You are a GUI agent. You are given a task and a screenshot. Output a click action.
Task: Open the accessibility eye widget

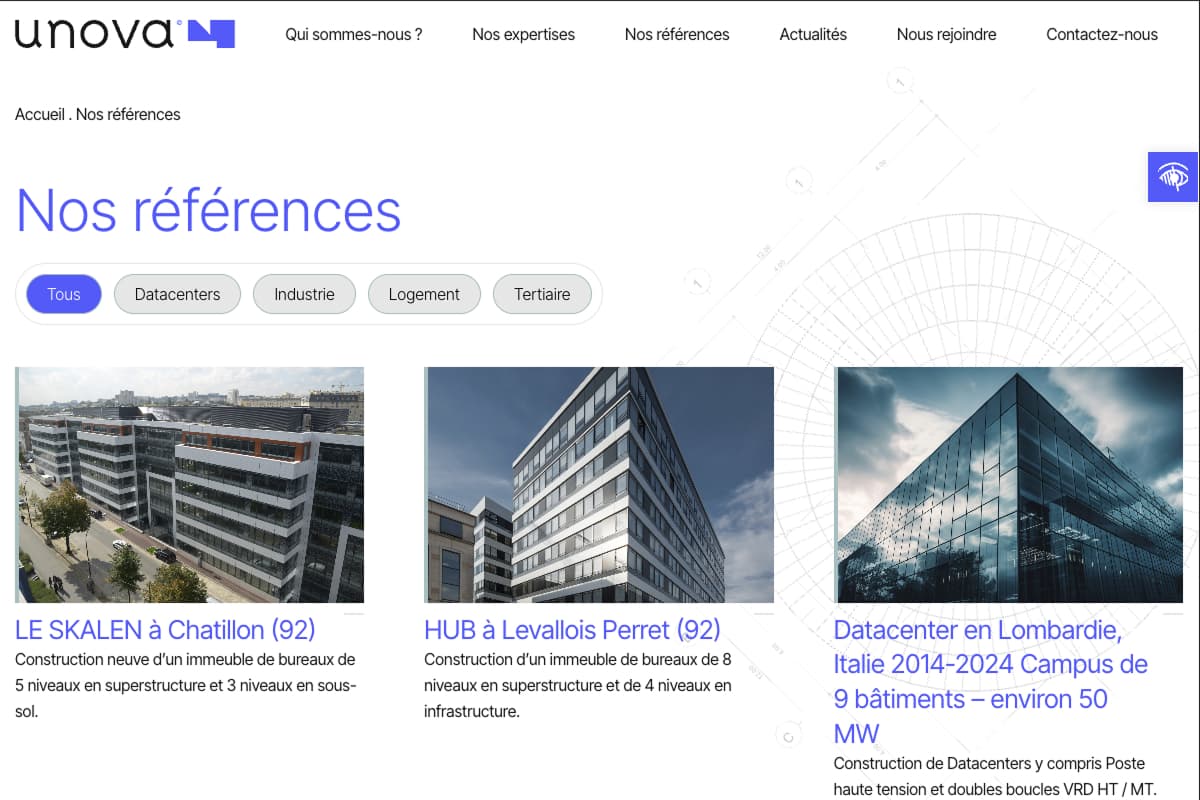click(x=1172, y=177)
